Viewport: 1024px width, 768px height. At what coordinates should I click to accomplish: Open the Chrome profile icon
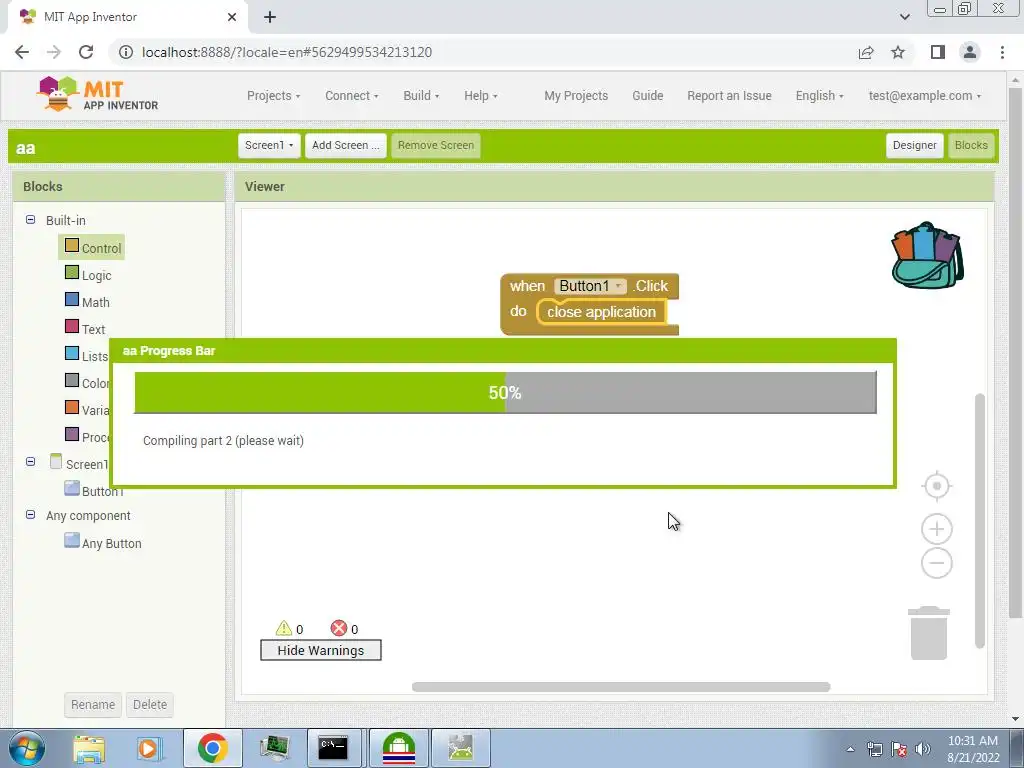[x=970, y=52]
